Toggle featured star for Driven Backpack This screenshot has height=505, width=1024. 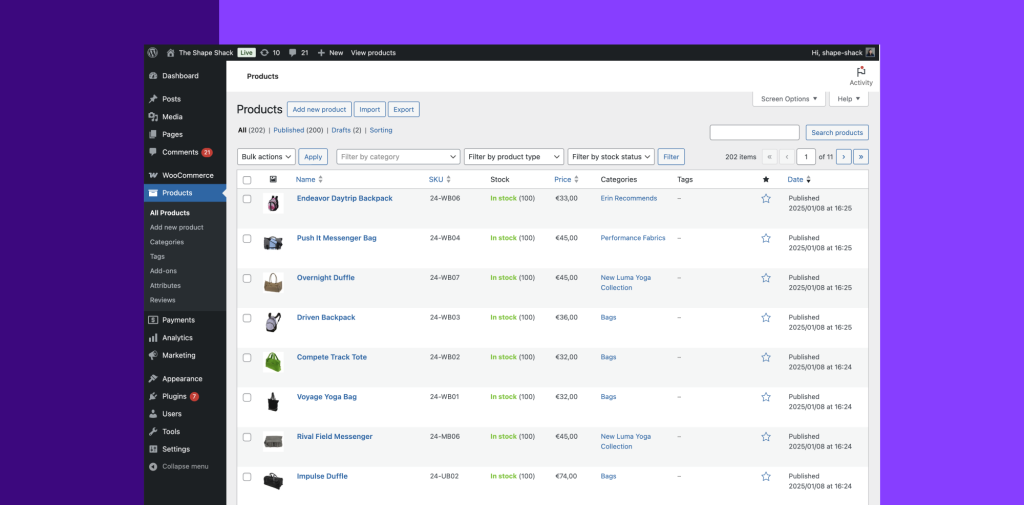point(766,318)
